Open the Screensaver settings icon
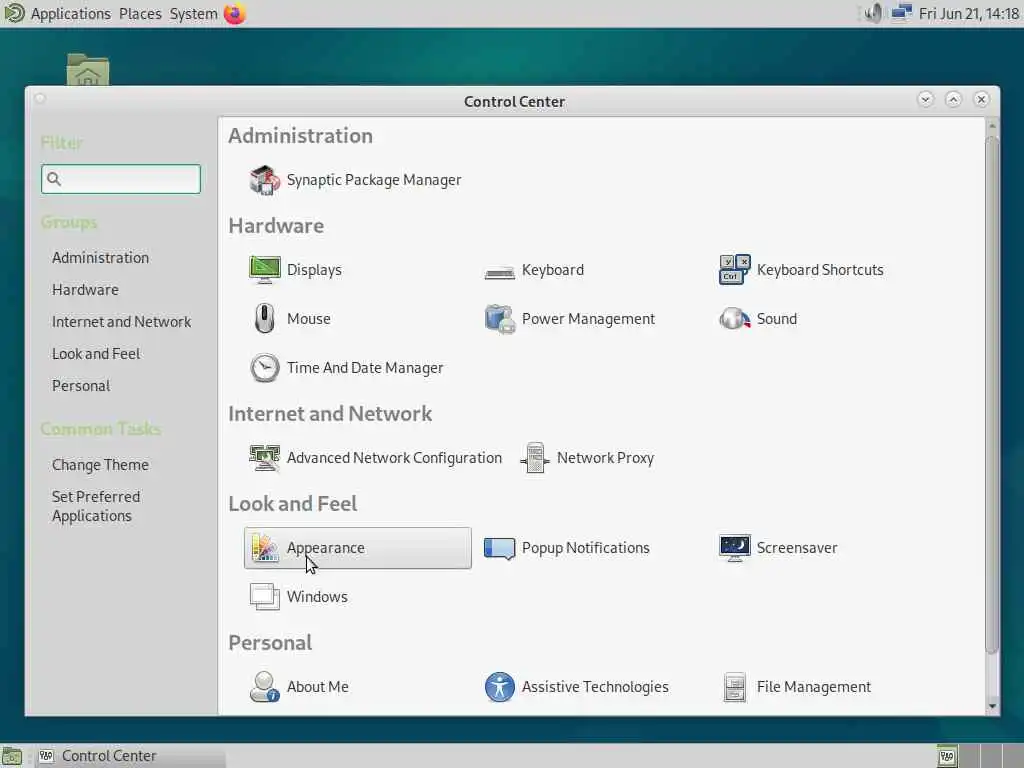Screen dimensions: 1024x768 tap(735, 548)
